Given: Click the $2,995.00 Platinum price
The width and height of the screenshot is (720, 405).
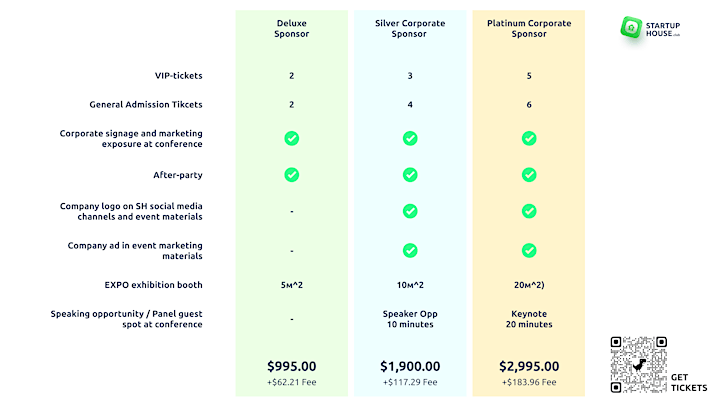Looking at the screenshot, I should tap(529, 366).
